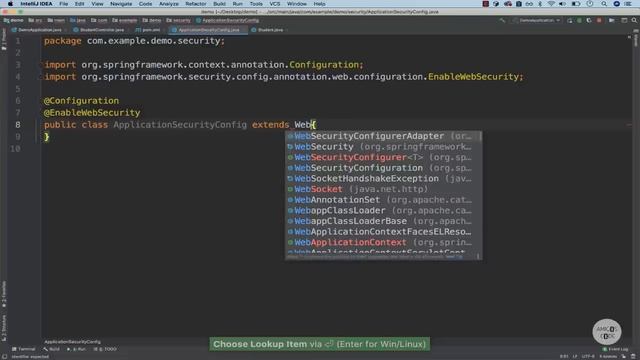Click line 8 in the gutter
This screenshot has height=360, width=640.
18,124
